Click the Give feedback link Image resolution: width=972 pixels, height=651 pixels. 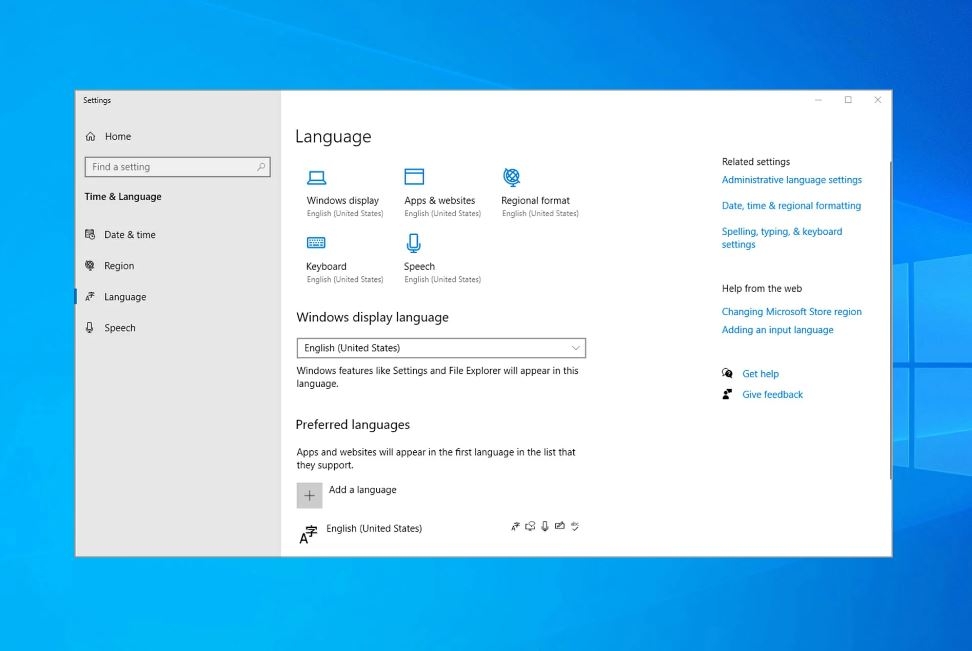[772, 394]
